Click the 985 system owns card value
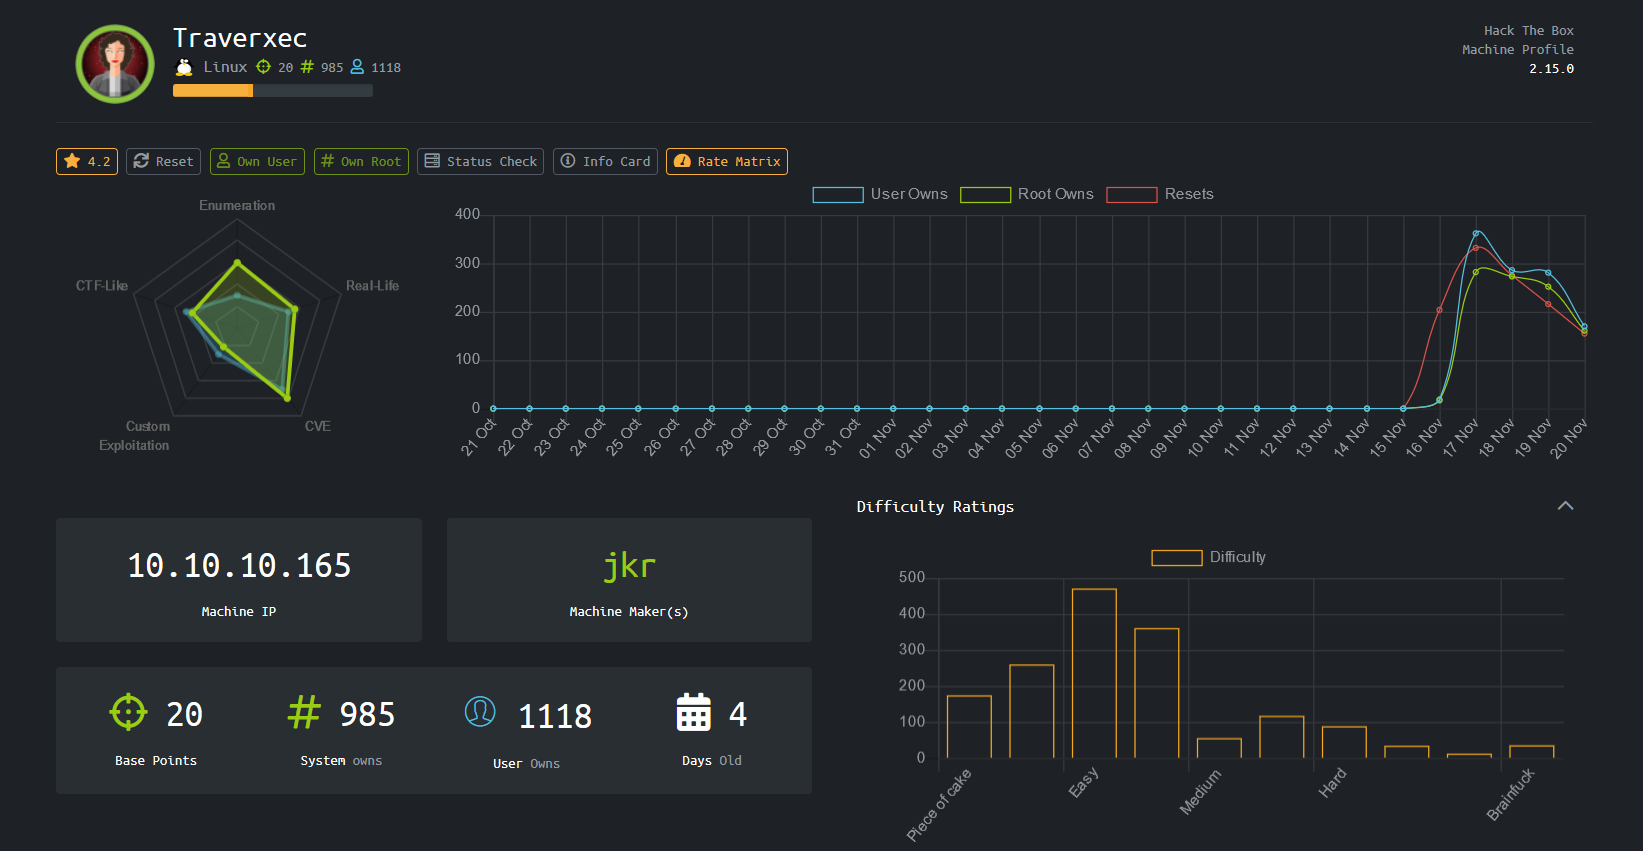 pyautogui.click(x=367, y=714)
